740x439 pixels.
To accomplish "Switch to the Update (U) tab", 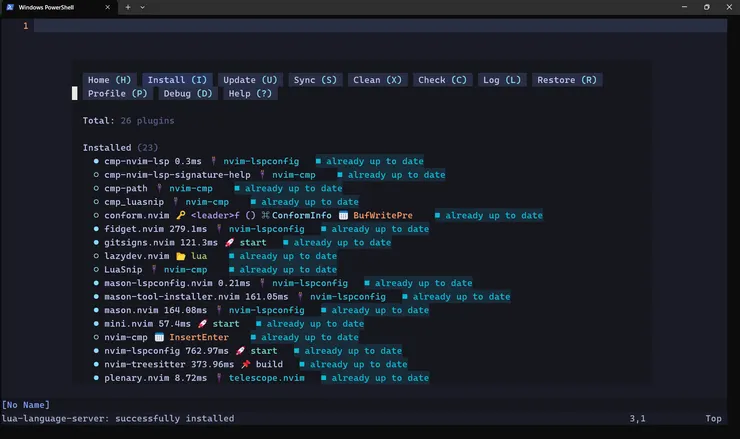I will tap(250, 80).
